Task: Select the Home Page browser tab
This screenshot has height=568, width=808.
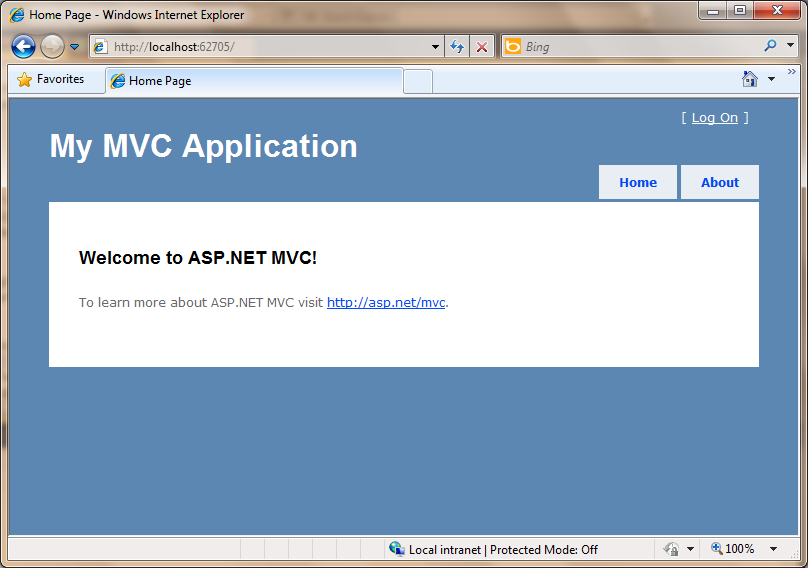Action: click(x=254, y=81)
